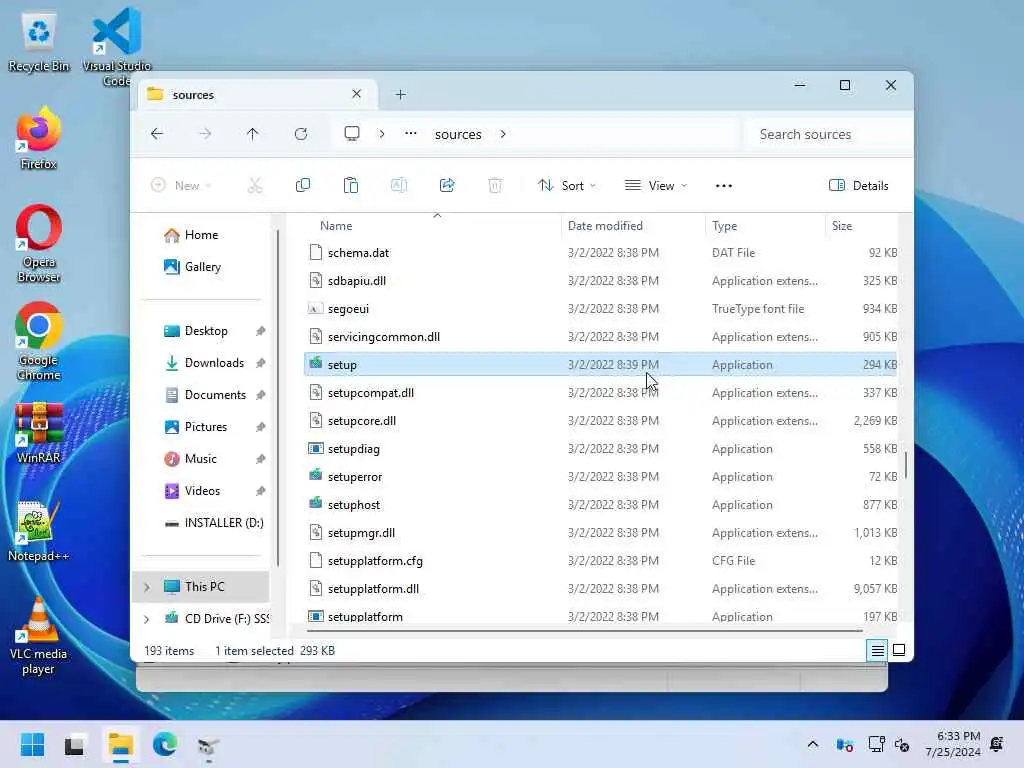Image resolution: width=1024 pixels, height=768 pixels.
Task: Share the selected setup file
Action: click(447, 185)
